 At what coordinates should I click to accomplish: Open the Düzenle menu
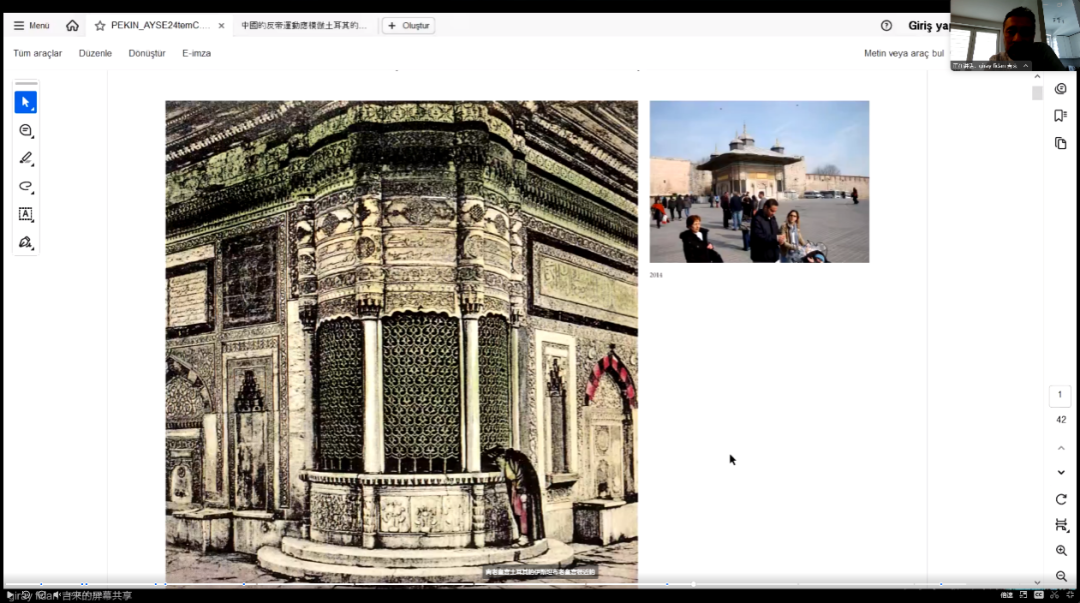click(x=95, y=53)
